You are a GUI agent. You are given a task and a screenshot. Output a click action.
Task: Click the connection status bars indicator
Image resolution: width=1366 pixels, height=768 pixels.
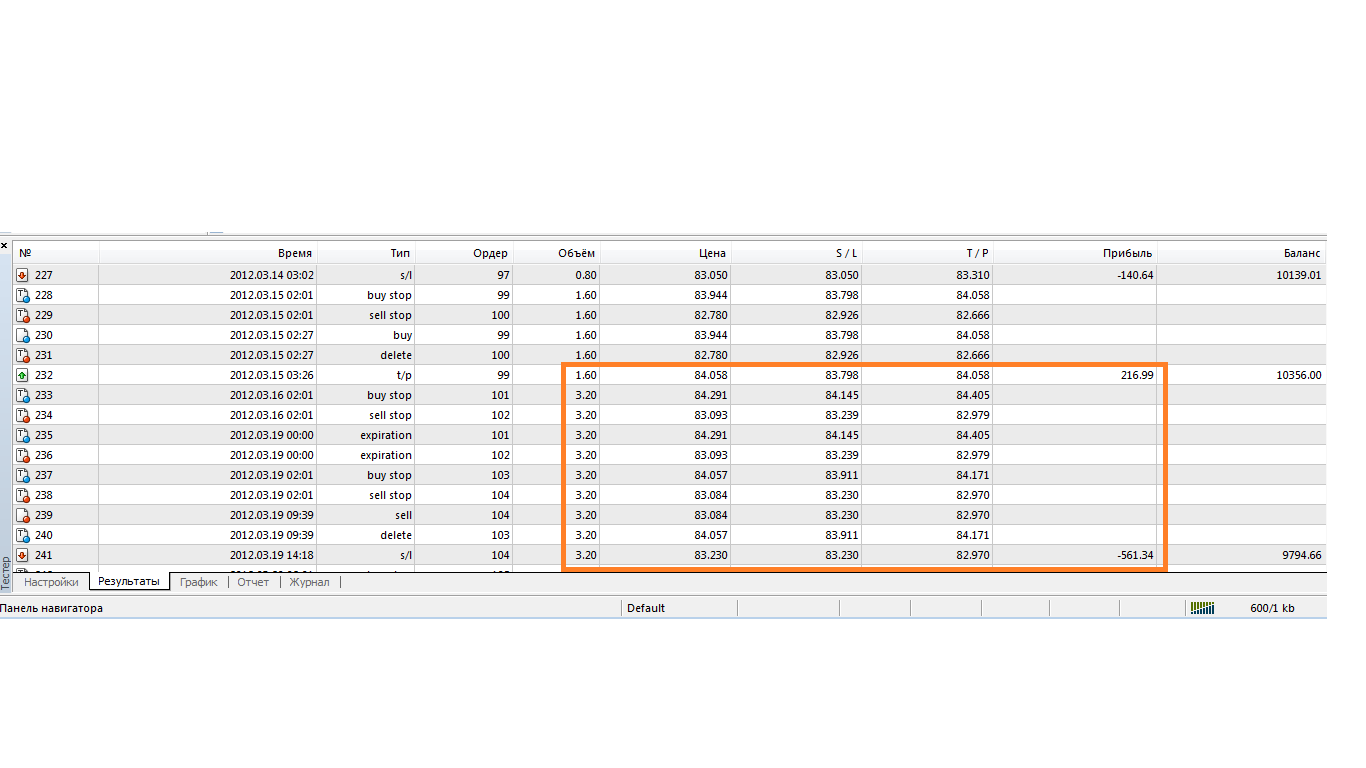[x=1201, y=608]
